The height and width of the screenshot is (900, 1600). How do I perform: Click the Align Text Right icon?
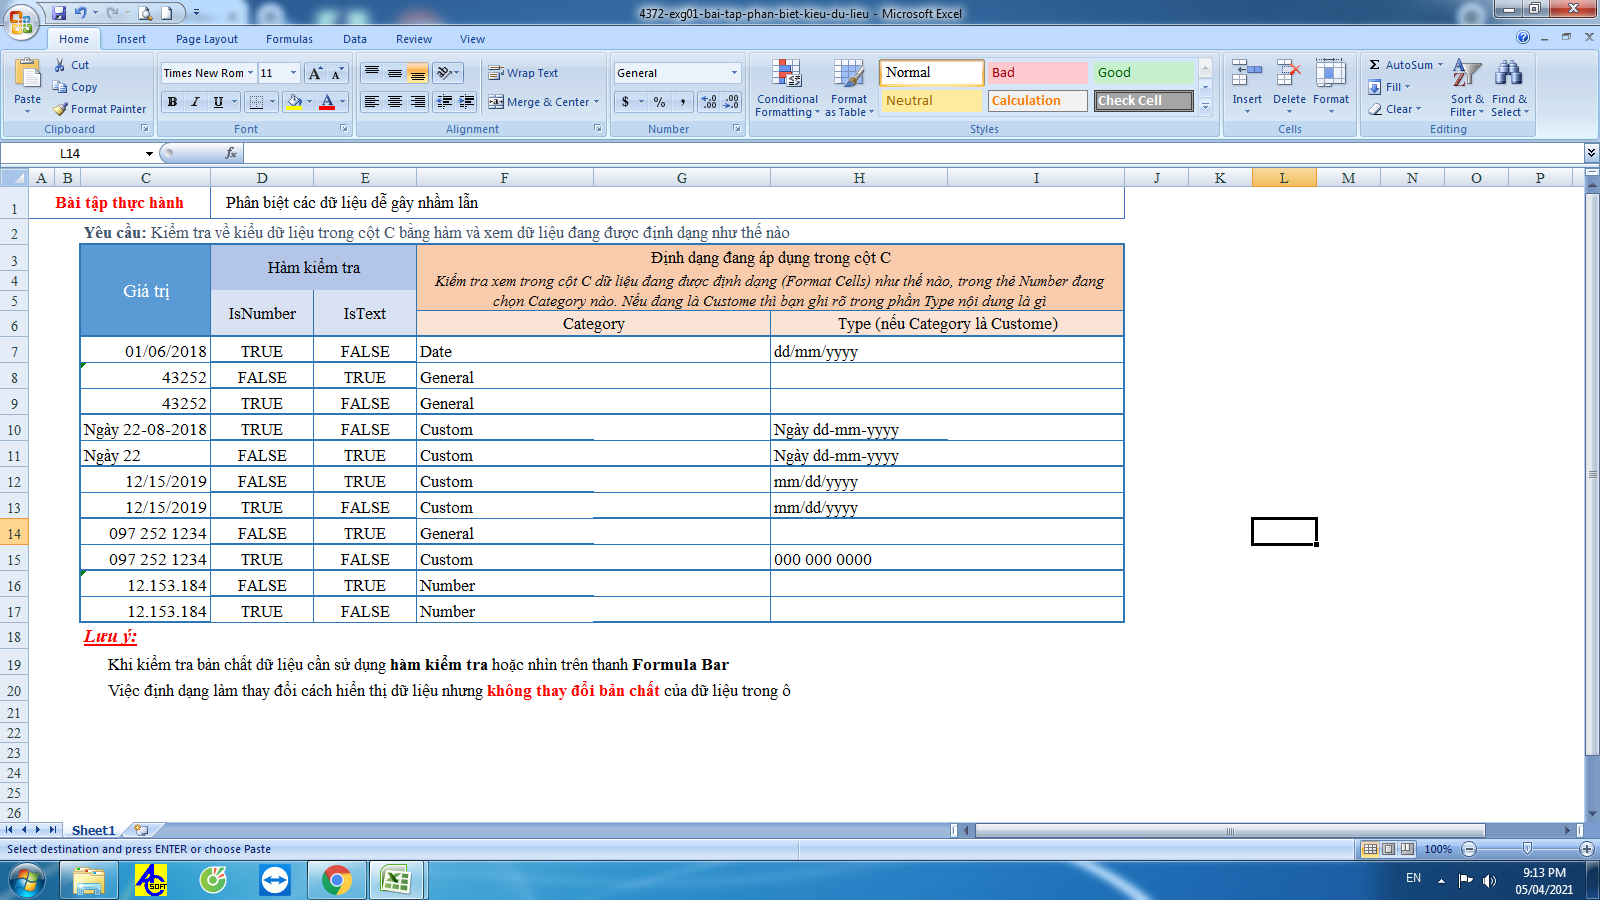tap(418, 102)
